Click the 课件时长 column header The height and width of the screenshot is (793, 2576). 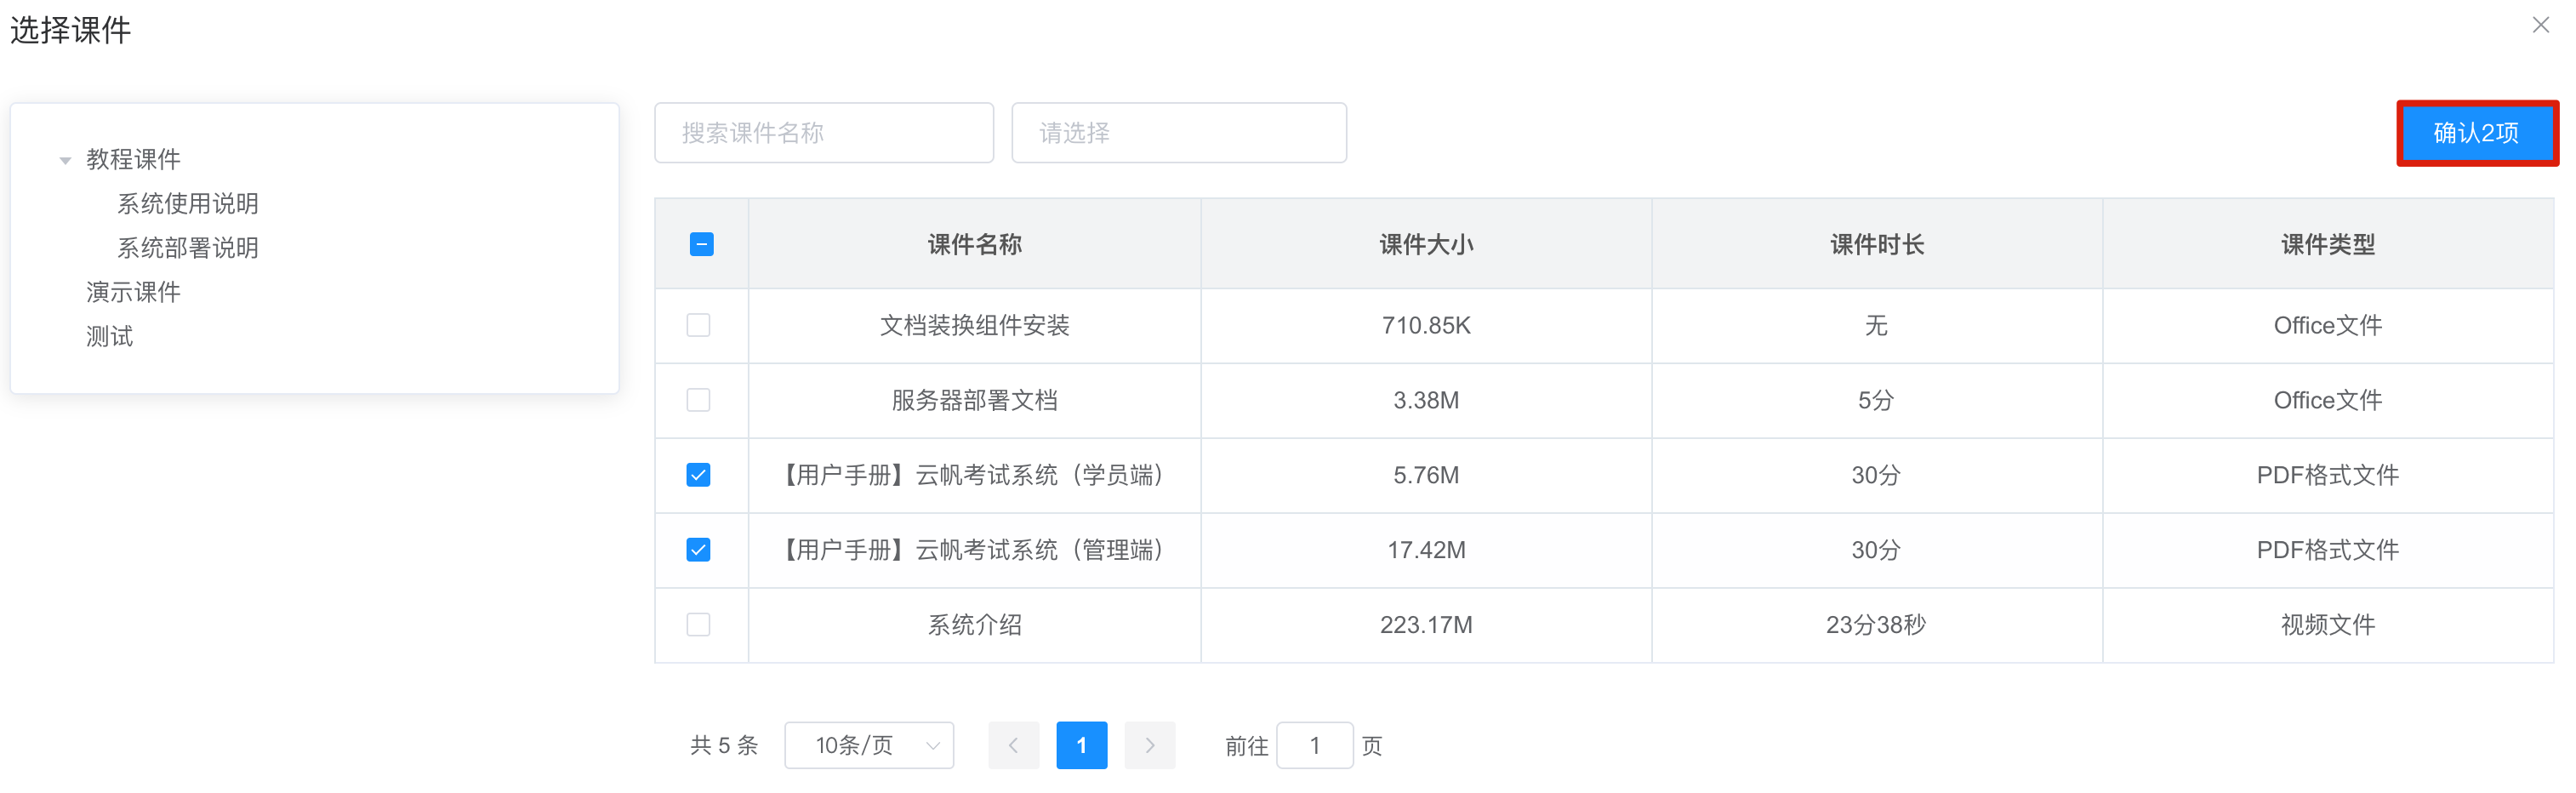pos(1877,245)
